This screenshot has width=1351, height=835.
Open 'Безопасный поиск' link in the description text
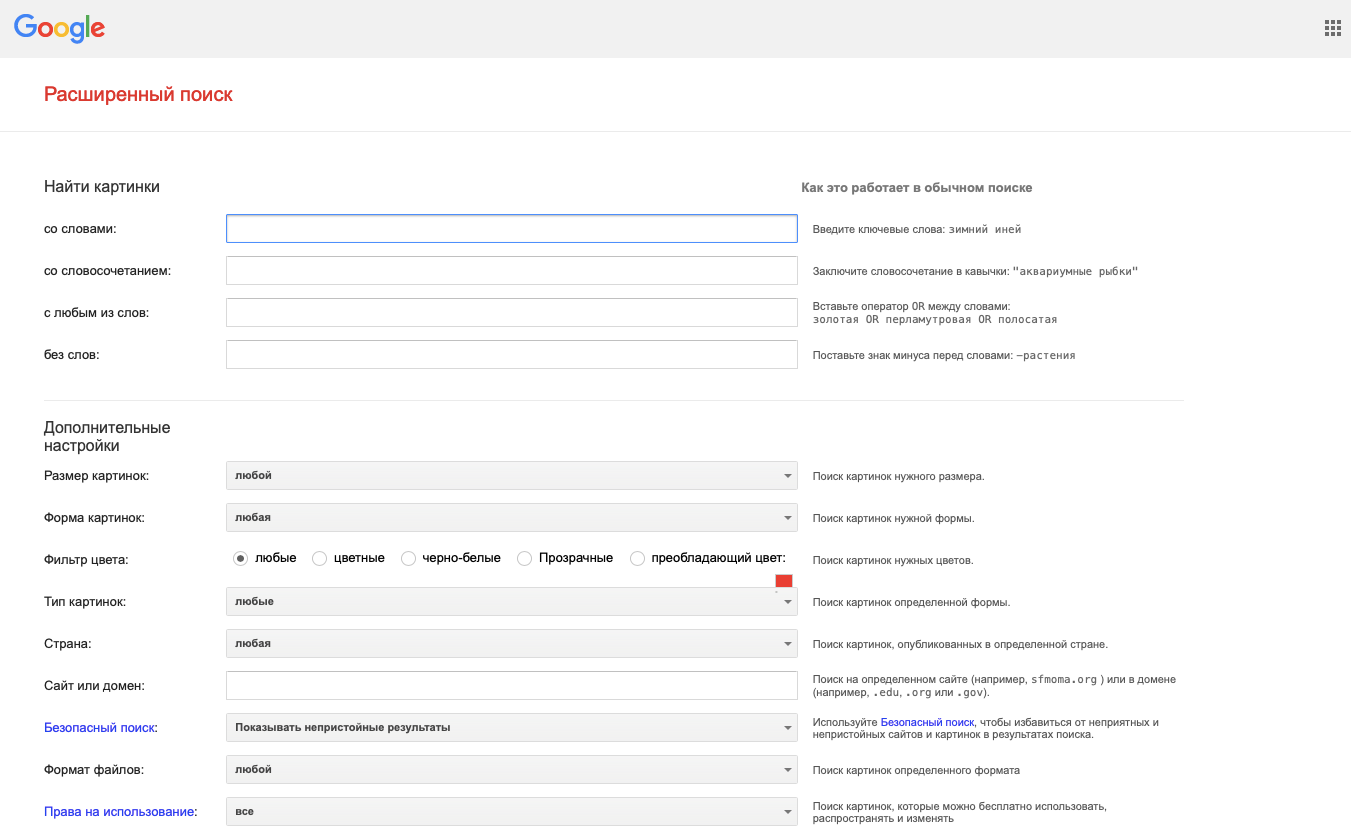(x=927, y=722)
